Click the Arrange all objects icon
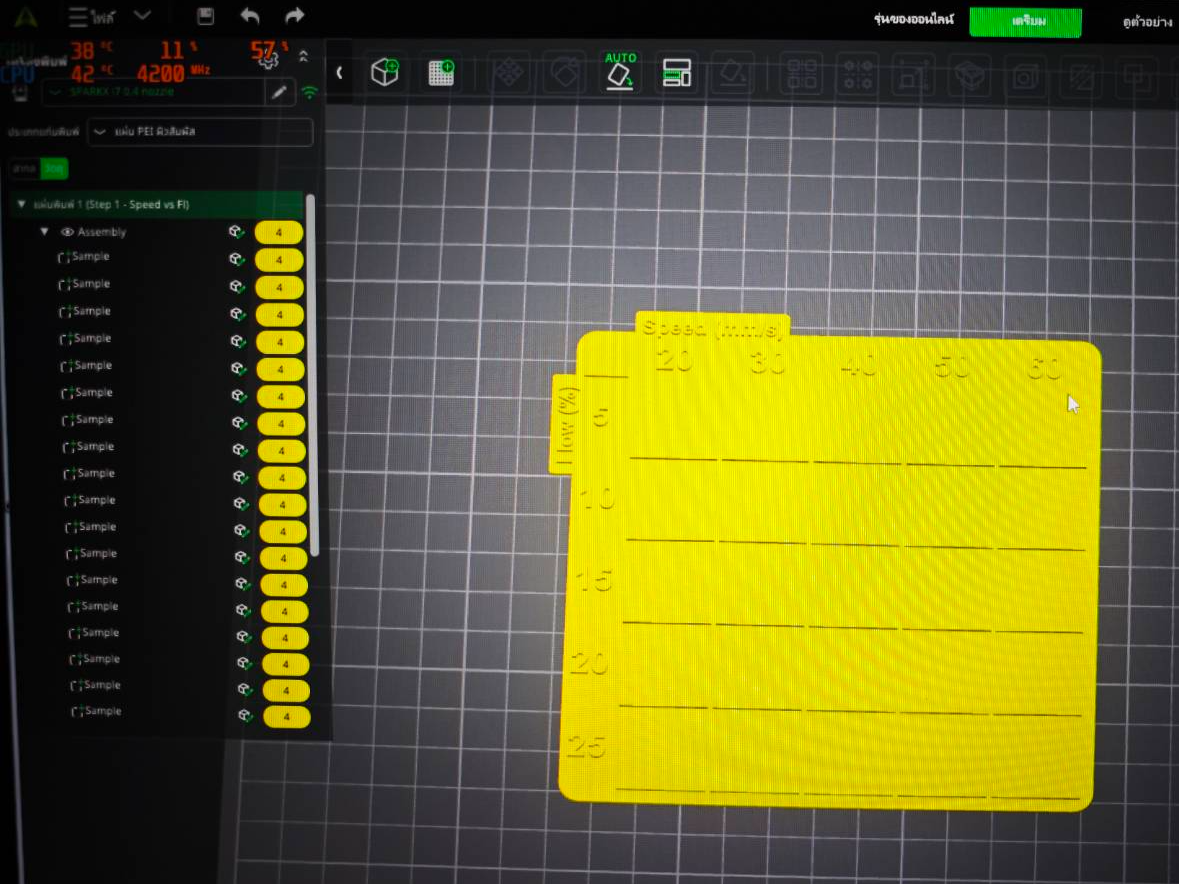 (x=677, y=74)
